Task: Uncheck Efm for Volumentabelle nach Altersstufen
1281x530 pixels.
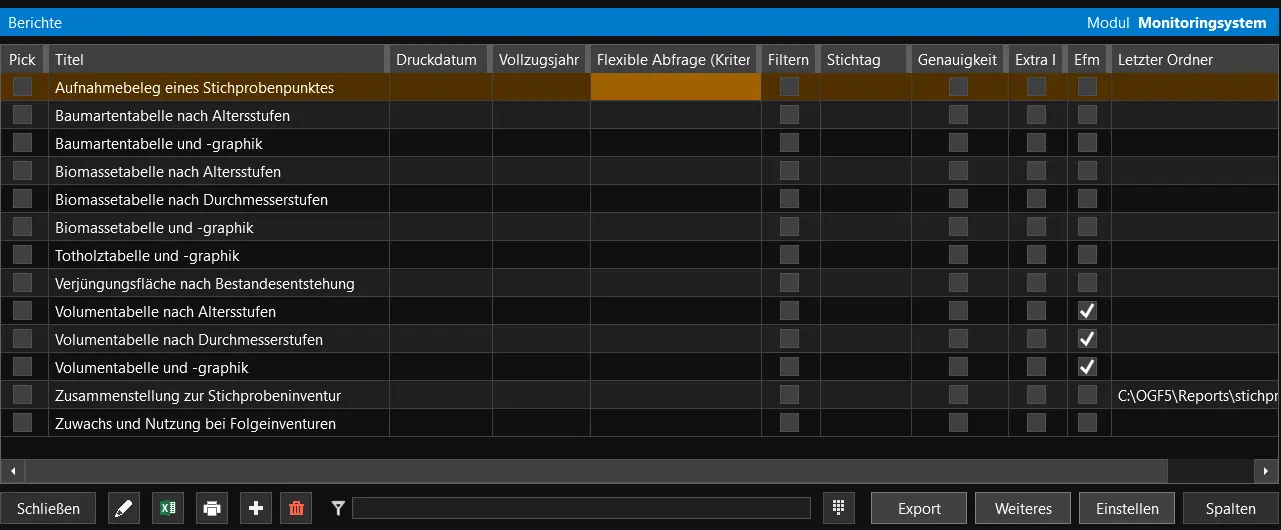Action: pyautogui.click(x=1087, y=312)
